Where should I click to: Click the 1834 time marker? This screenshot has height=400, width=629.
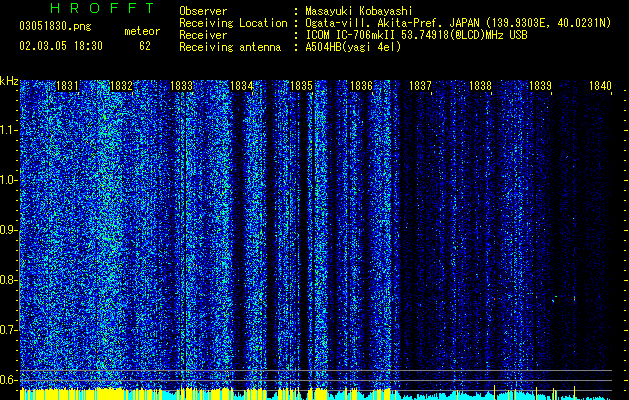coord(241,85)
